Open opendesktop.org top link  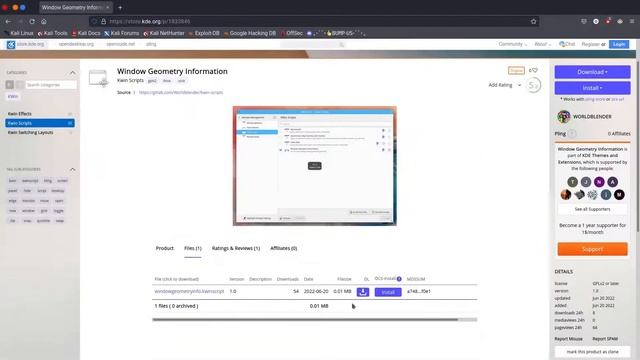[x=76, y=44]
